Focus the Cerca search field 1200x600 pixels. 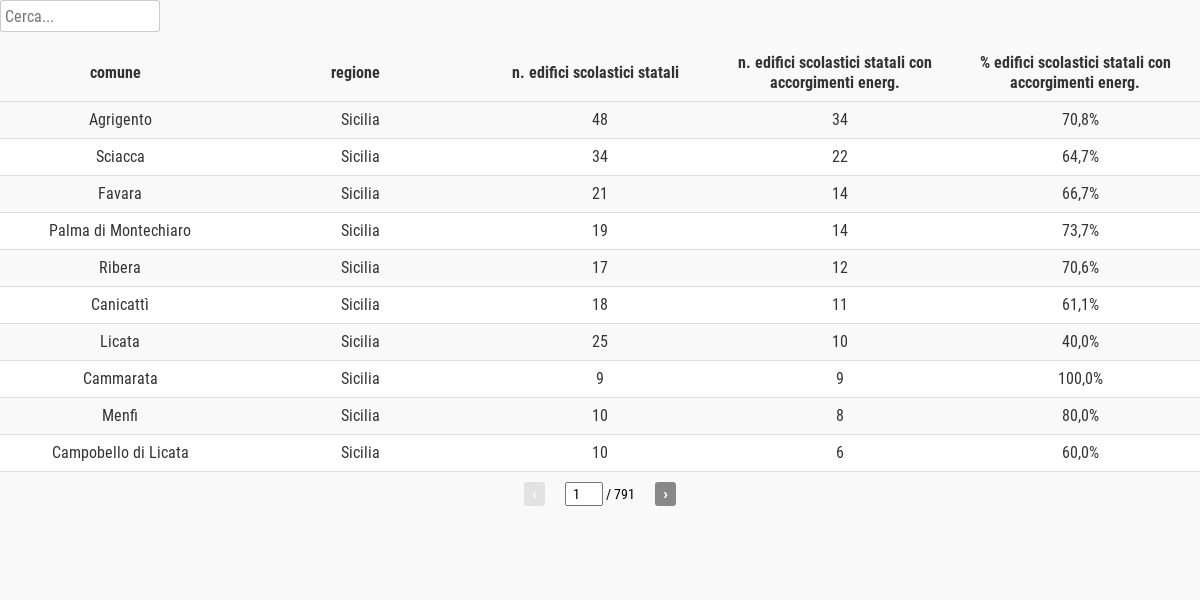pos(80,16)
